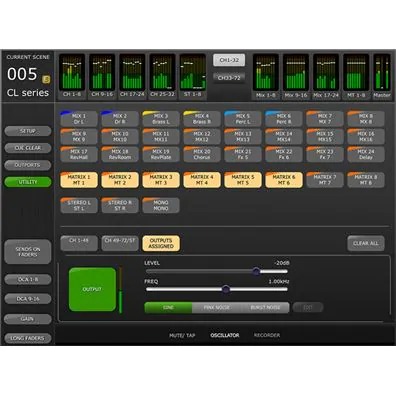Enable SENDS ON FADERS mode
396x396 pixels.
click(28, 252)
